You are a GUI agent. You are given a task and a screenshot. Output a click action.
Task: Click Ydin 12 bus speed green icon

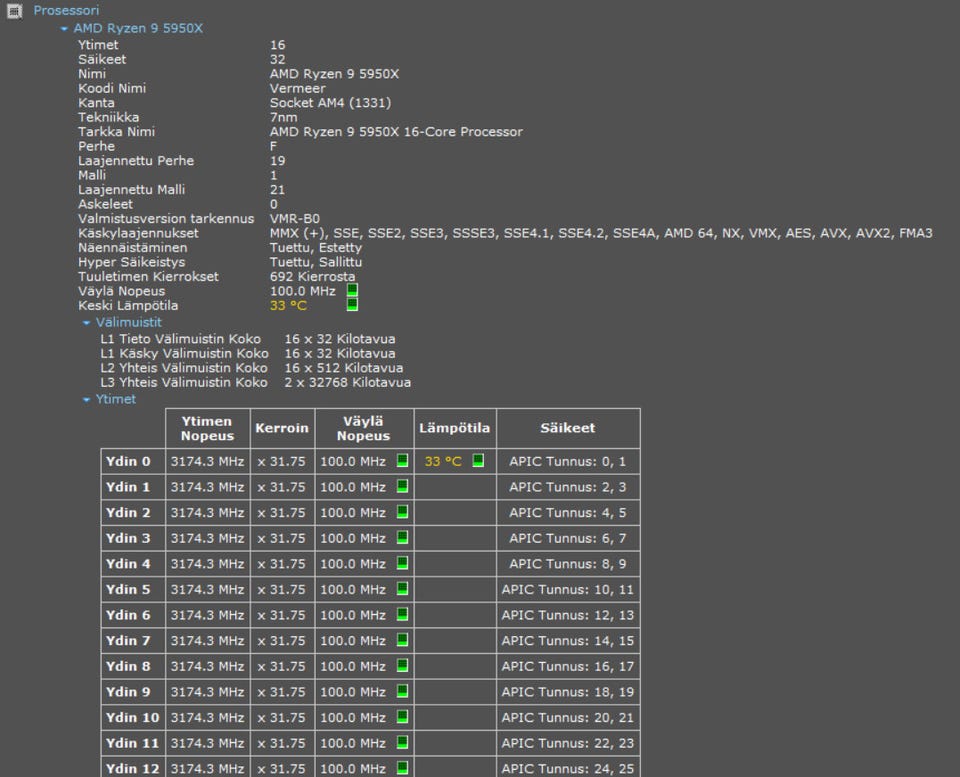tap(402, 768)
